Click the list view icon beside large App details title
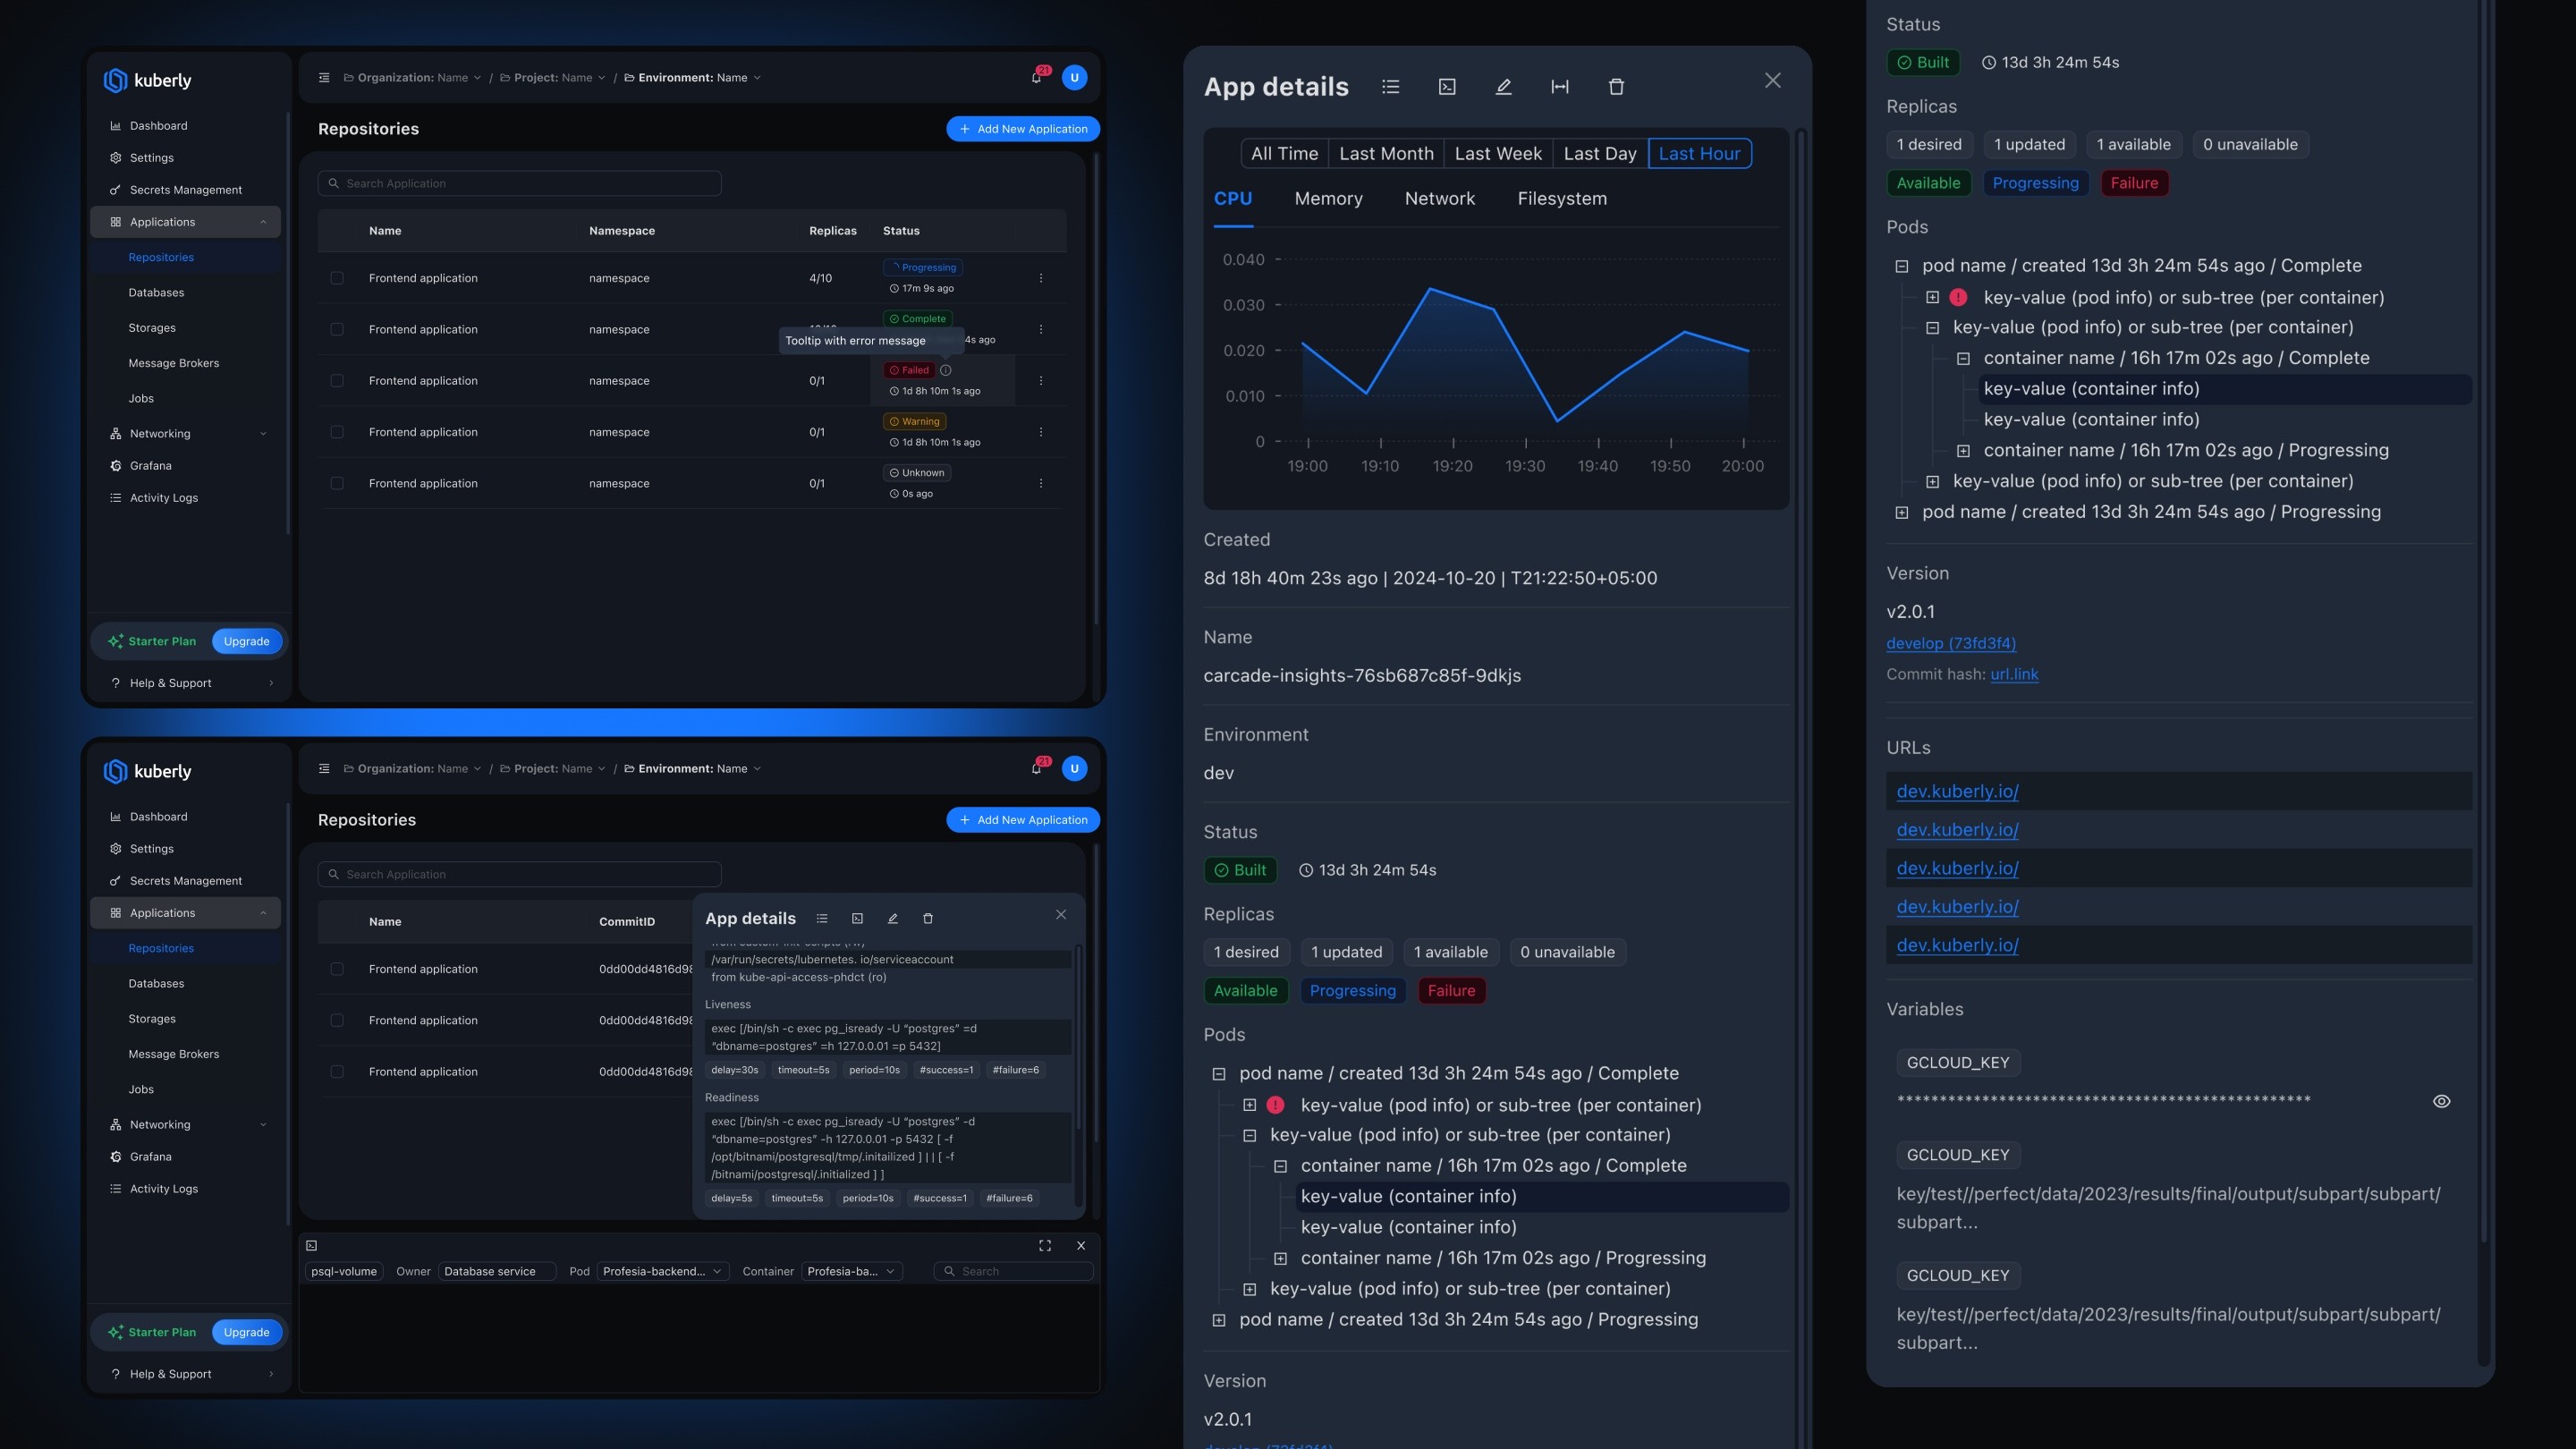The image size is (2576, 1449). click(1390, 87)
